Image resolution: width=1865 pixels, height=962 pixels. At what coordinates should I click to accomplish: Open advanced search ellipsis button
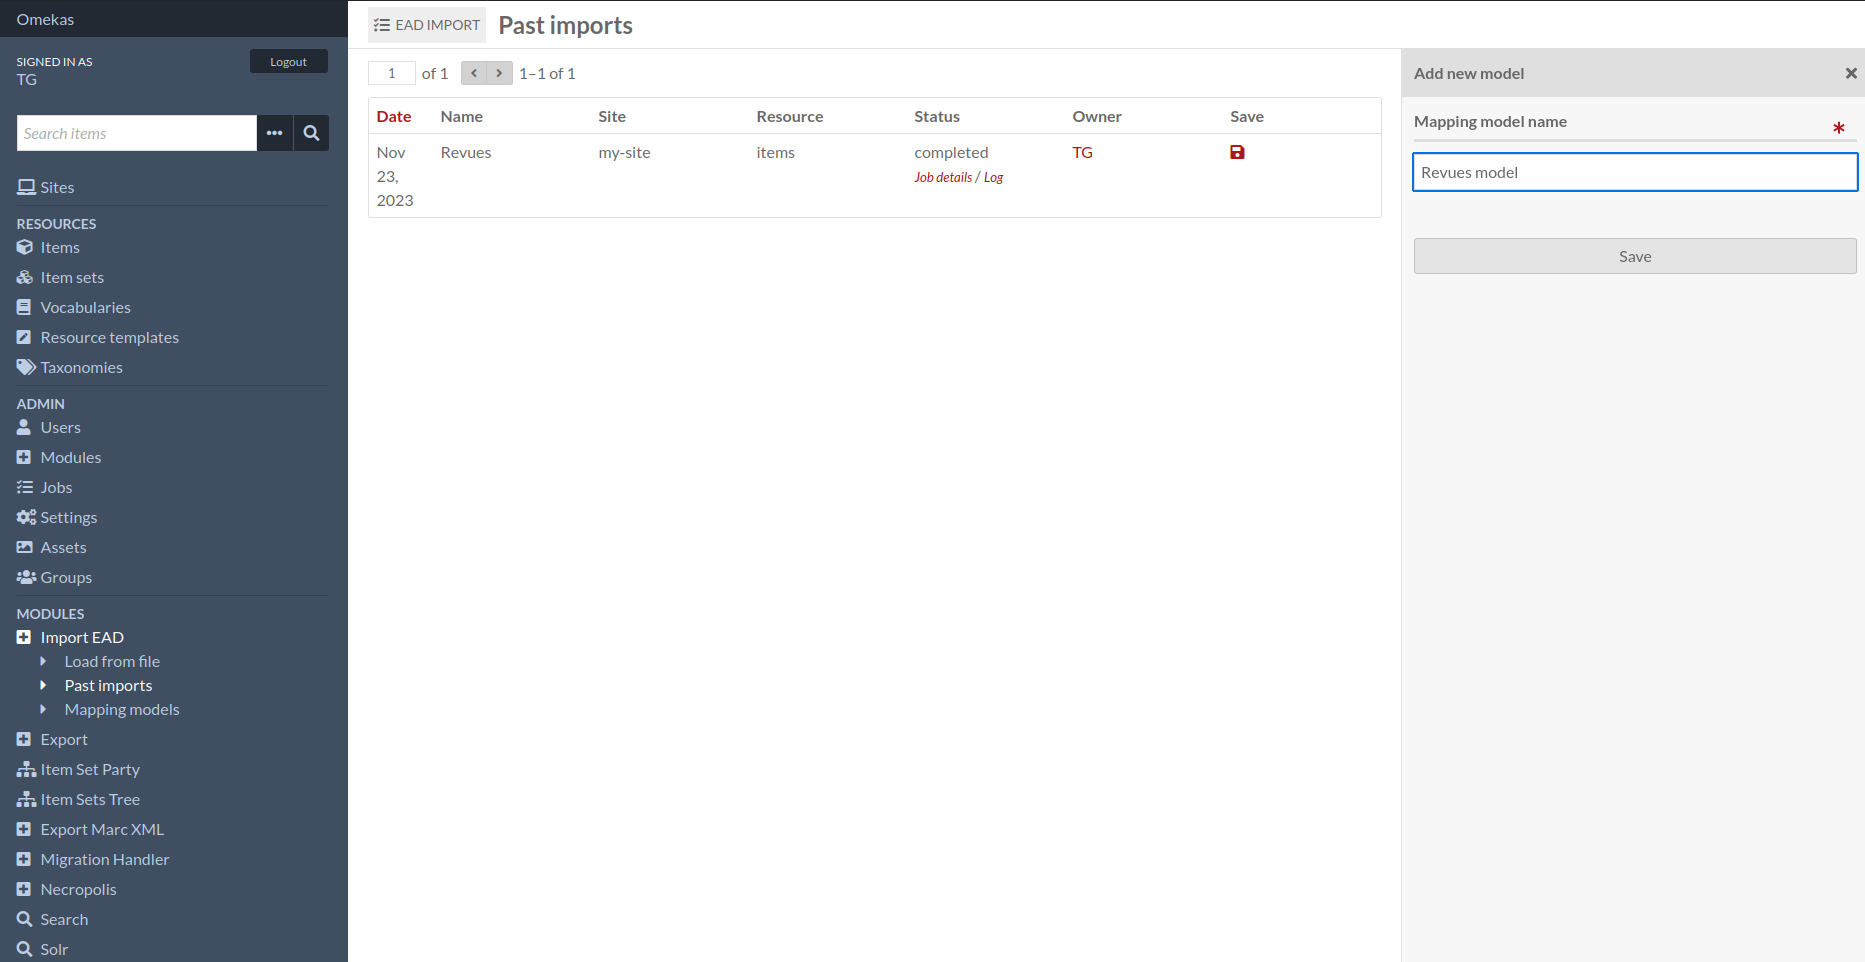(x=274, y=133)
